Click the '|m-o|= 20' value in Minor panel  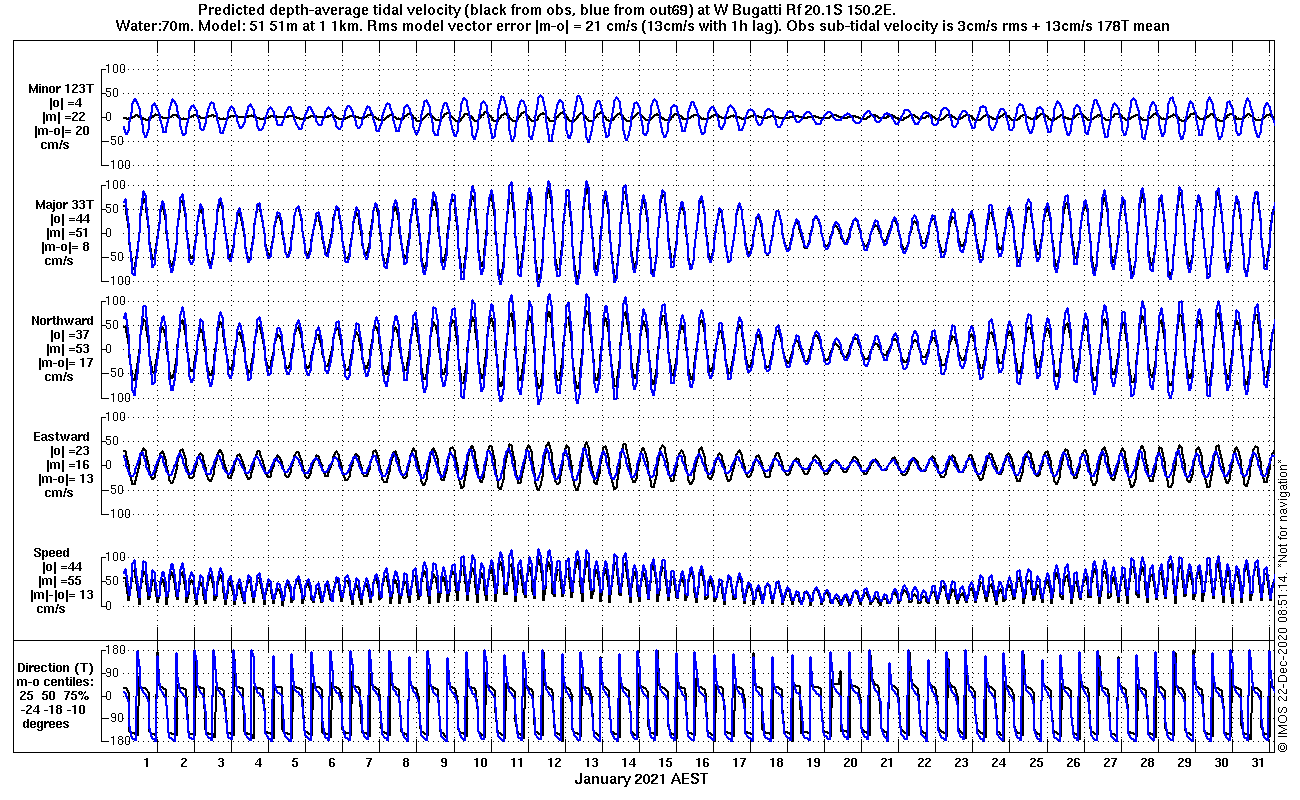pos(62,131)
